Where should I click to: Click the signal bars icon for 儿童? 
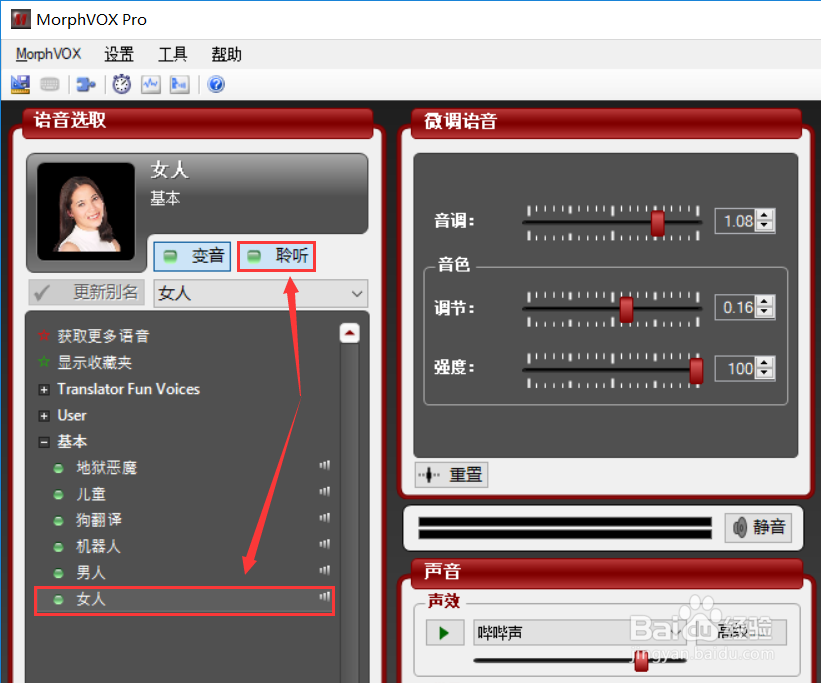tap(325, 491)
